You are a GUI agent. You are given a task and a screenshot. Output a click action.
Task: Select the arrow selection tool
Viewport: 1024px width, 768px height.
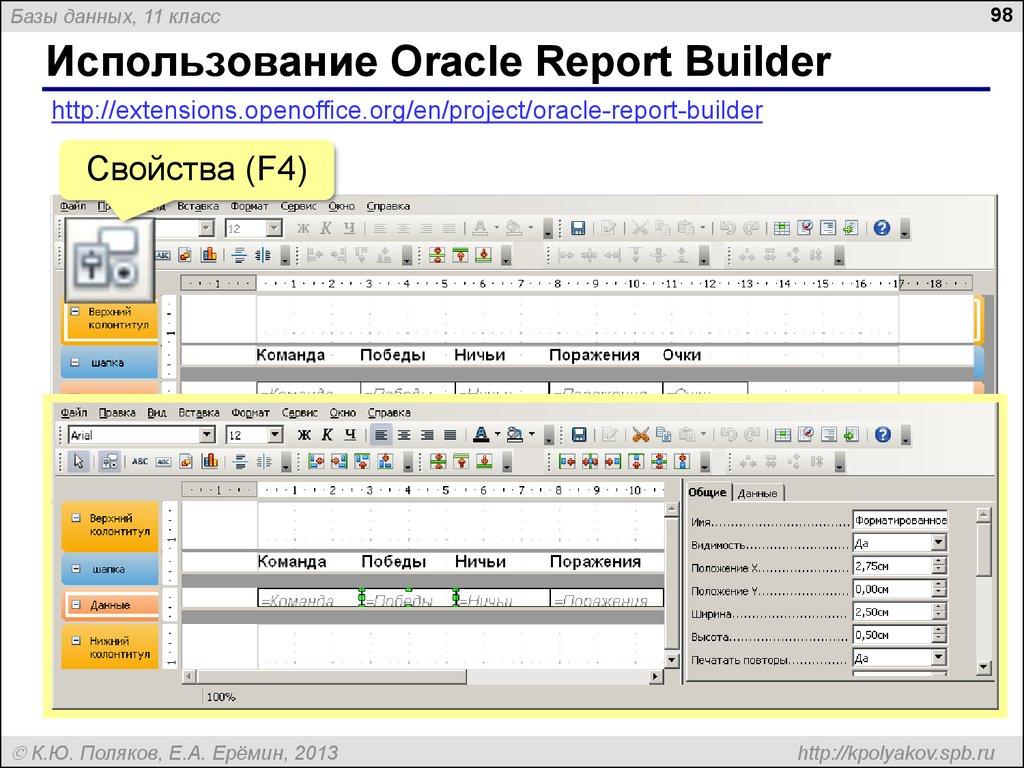point(79,462)
